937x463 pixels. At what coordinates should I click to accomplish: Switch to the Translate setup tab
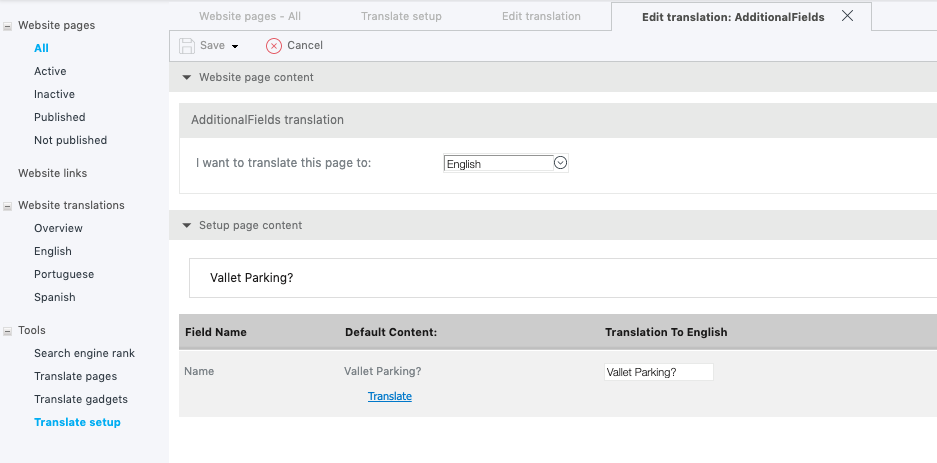(401, 16)
